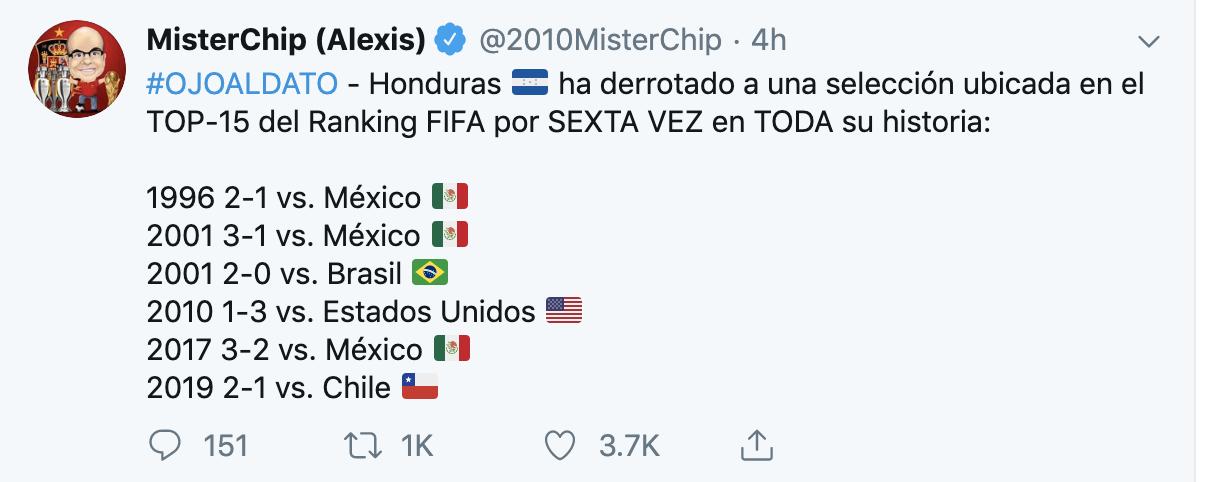Image resolution: width=1210 pixels, height=482 pixels.
Task: Click the MisterChip (Alexis) display name
Action: click(286, 40)
